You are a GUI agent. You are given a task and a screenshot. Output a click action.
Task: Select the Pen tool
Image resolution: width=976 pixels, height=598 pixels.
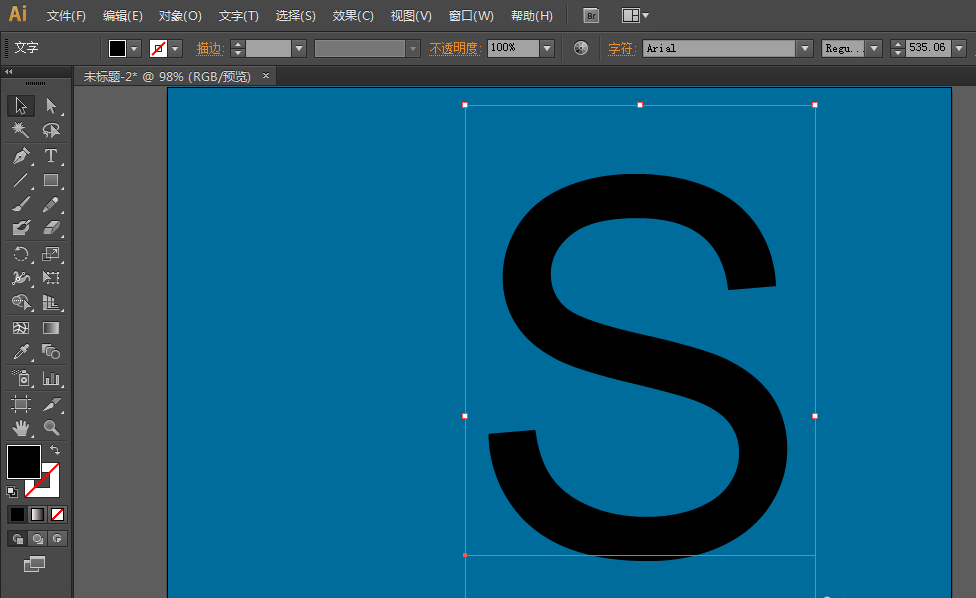tap(21, 156)
